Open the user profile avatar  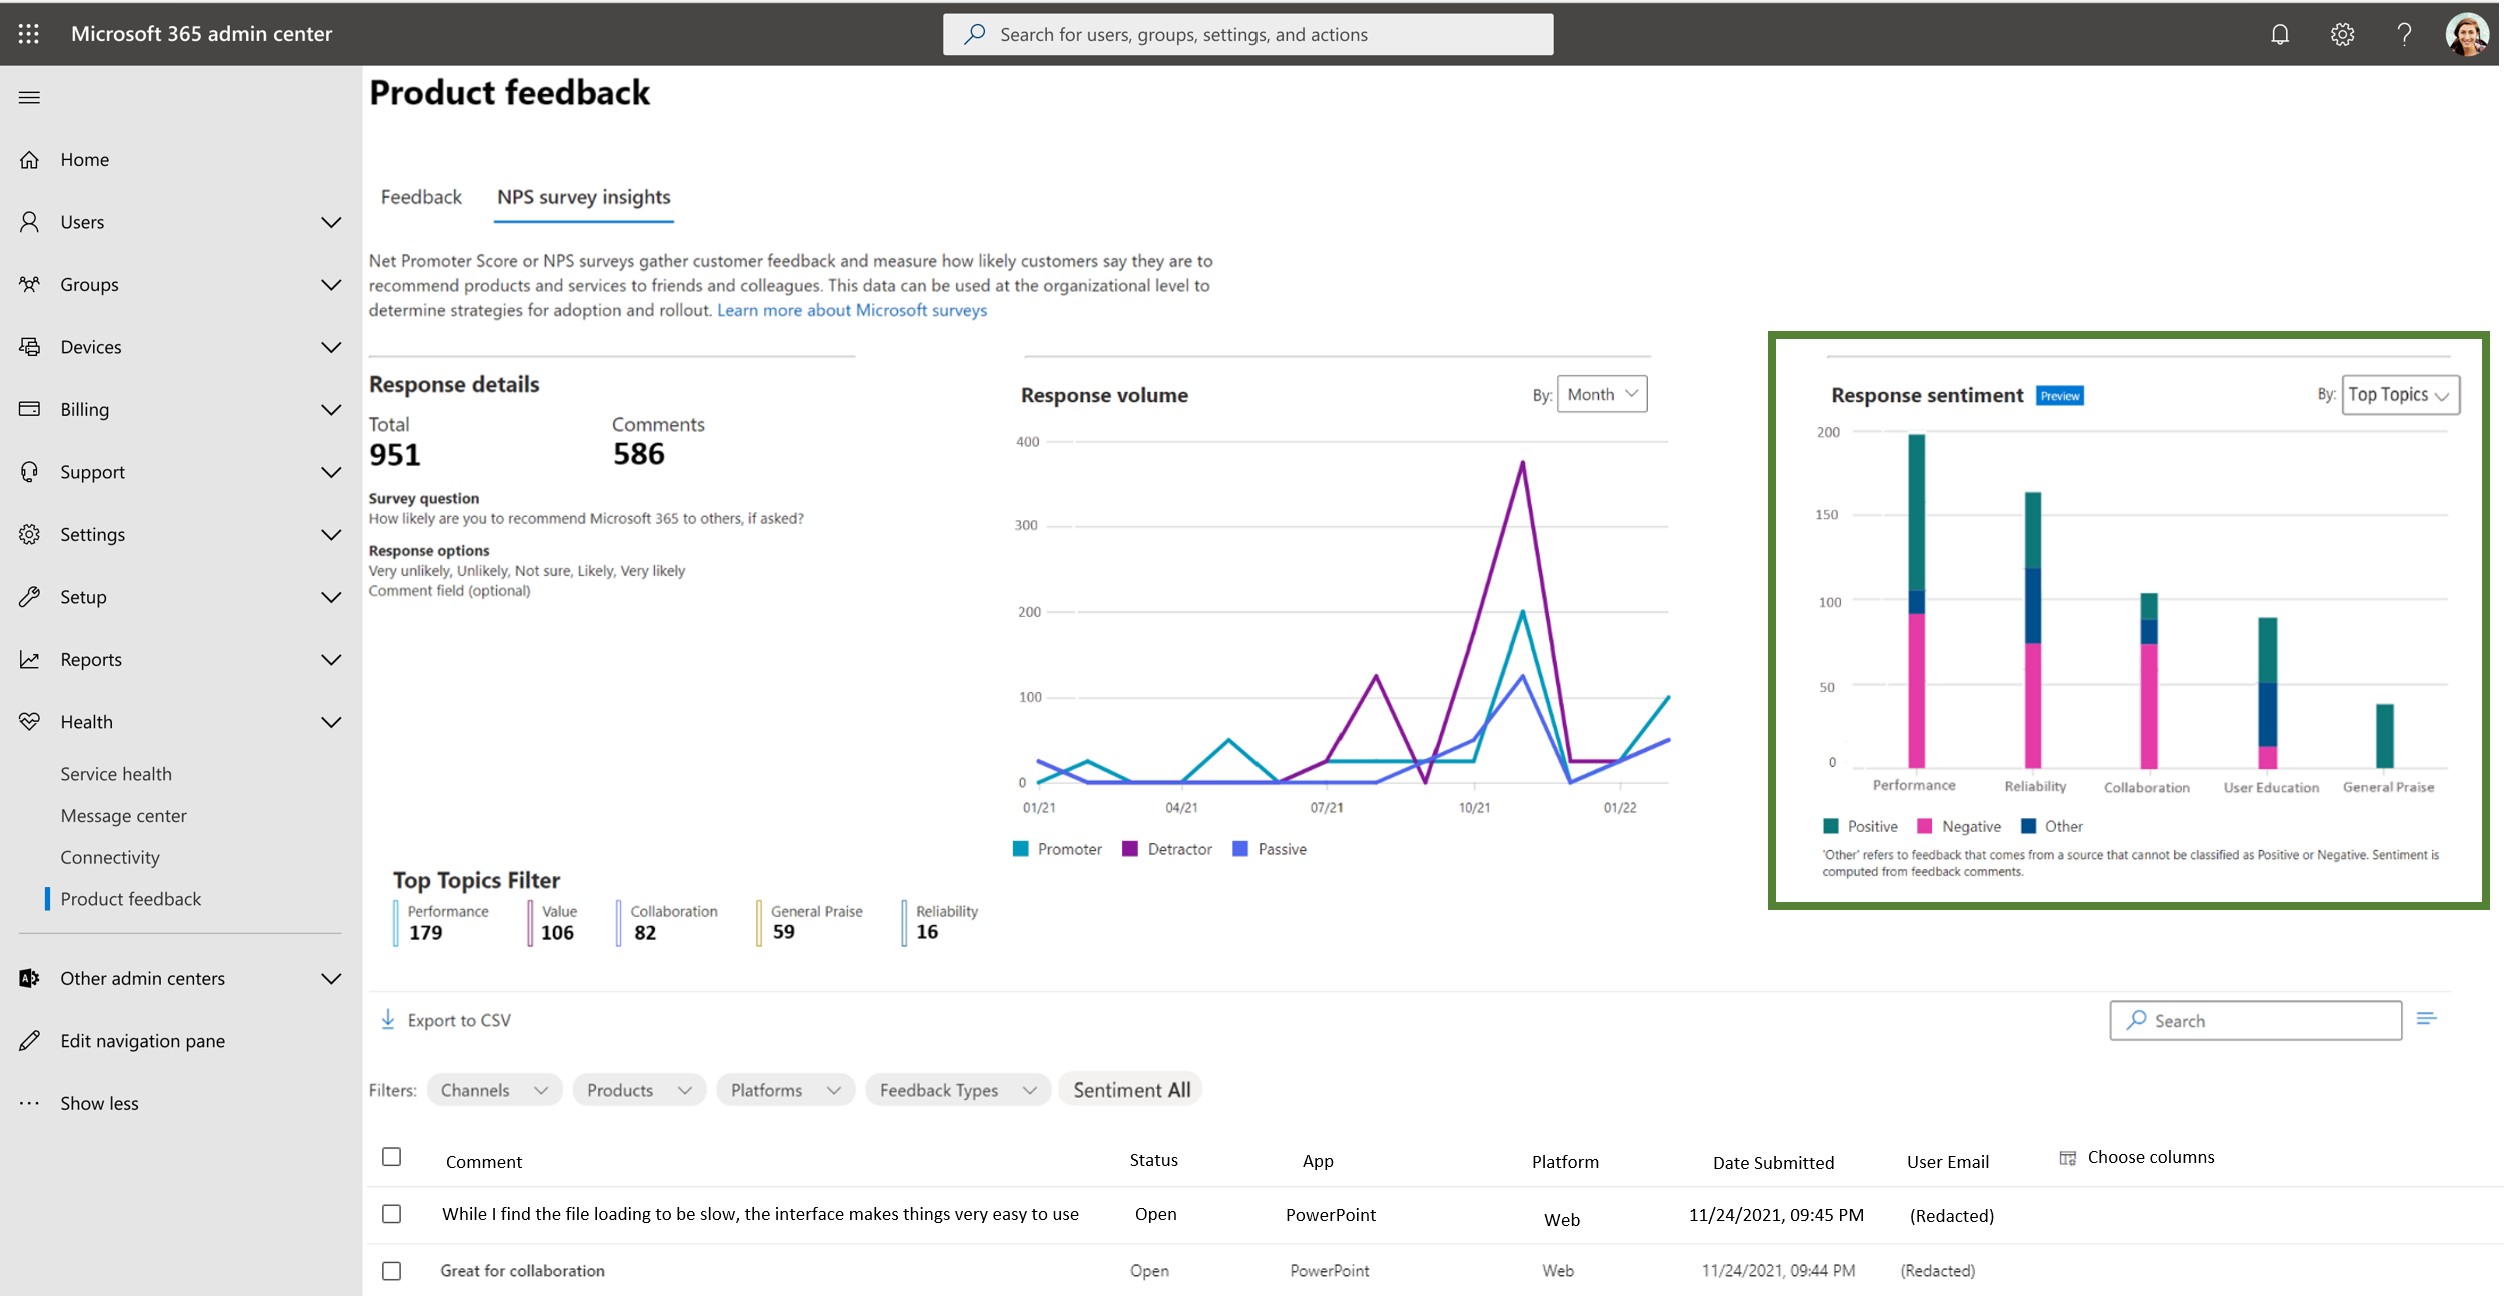click(x=2466, y=34)
